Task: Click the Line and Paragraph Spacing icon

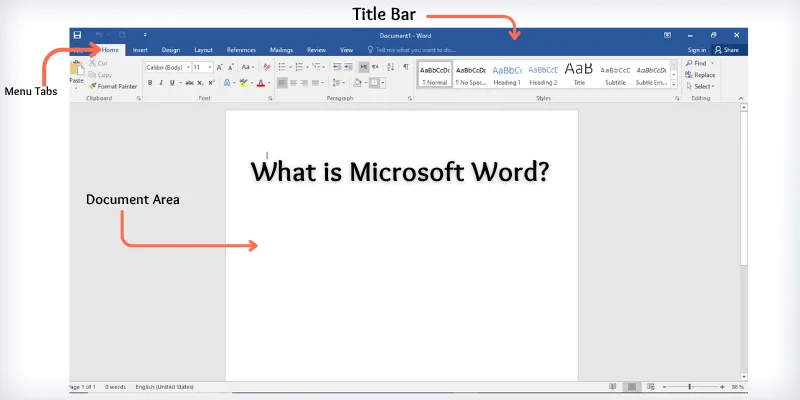Action: point(336,83)
